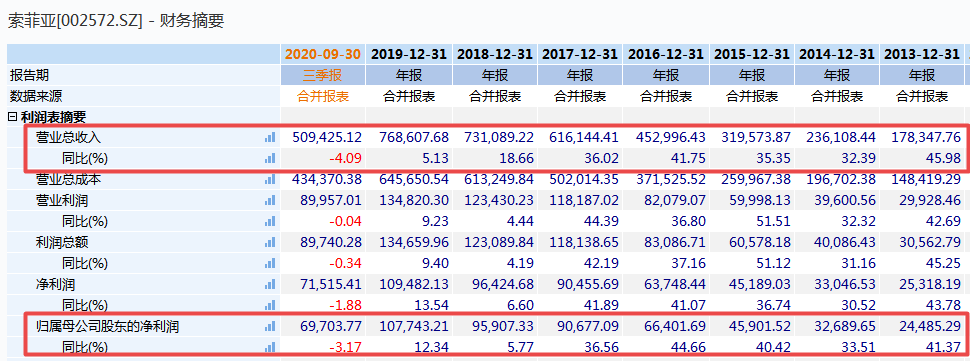Click the red -0.04 growth value
This screenshot has height=361, width=970.
345,221
